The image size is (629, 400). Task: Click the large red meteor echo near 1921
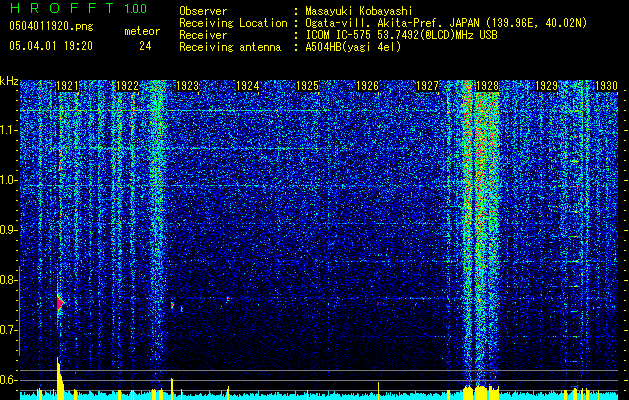pos(60,303)
